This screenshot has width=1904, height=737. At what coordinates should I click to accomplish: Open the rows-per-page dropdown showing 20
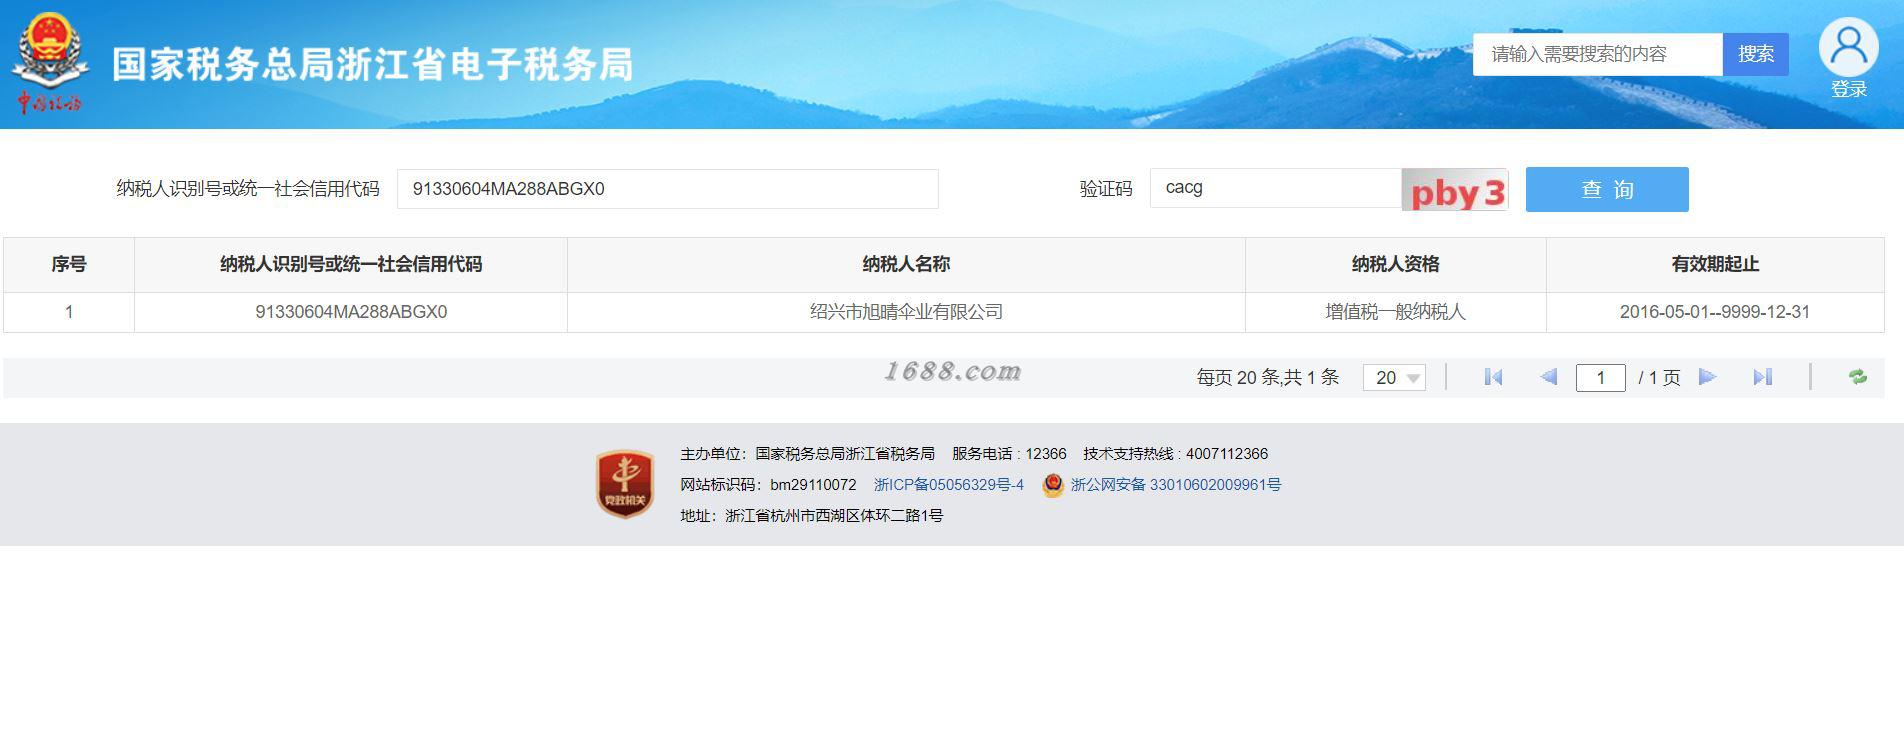point(1394,377)
